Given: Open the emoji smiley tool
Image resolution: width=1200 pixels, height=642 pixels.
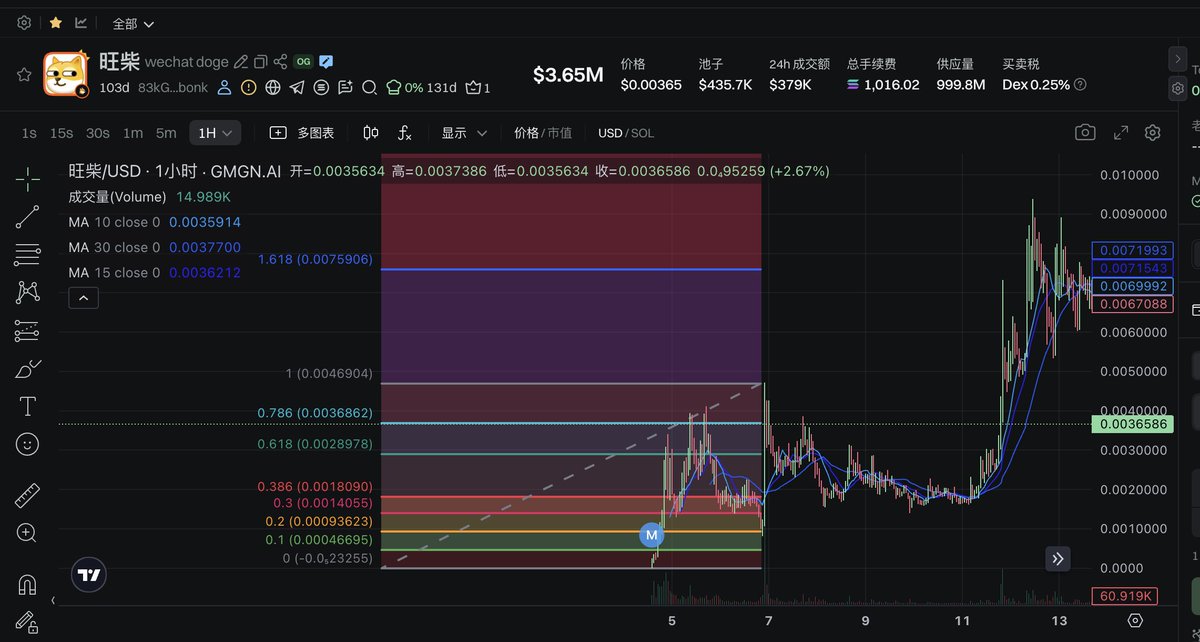Looking at the screenshot, I should click(28, 444).
